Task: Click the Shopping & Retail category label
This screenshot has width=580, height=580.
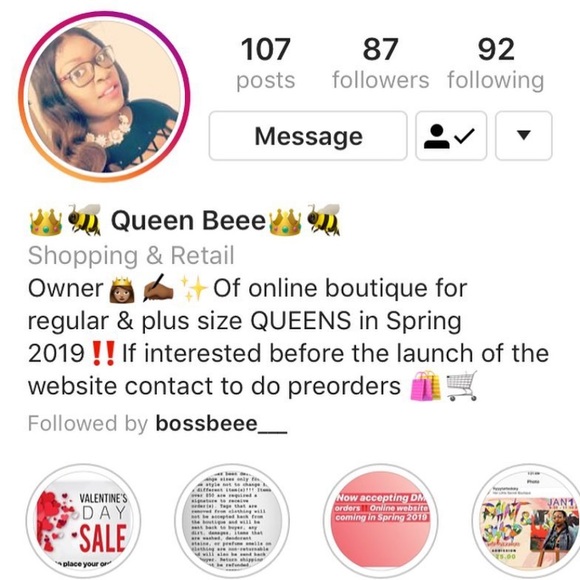Action: pyautogui.click(x=131, y=255)
